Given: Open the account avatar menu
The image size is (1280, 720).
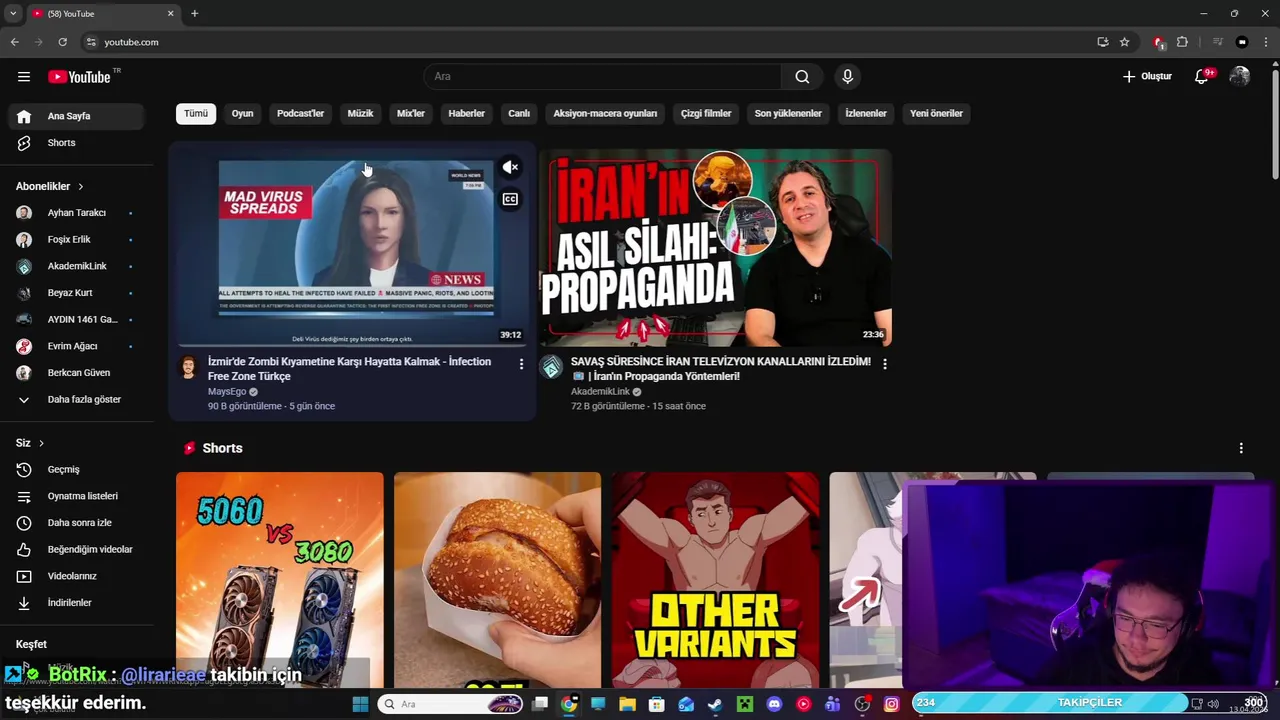Looking at the screenshot, I should tap(1240, 77).
